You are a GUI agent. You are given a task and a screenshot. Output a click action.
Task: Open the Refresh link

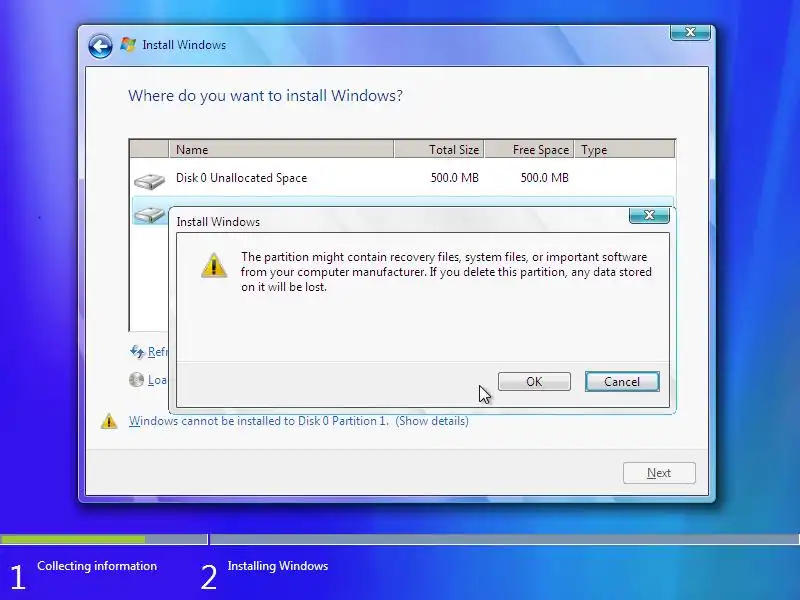pyautogui.click(x=158, y=352)
